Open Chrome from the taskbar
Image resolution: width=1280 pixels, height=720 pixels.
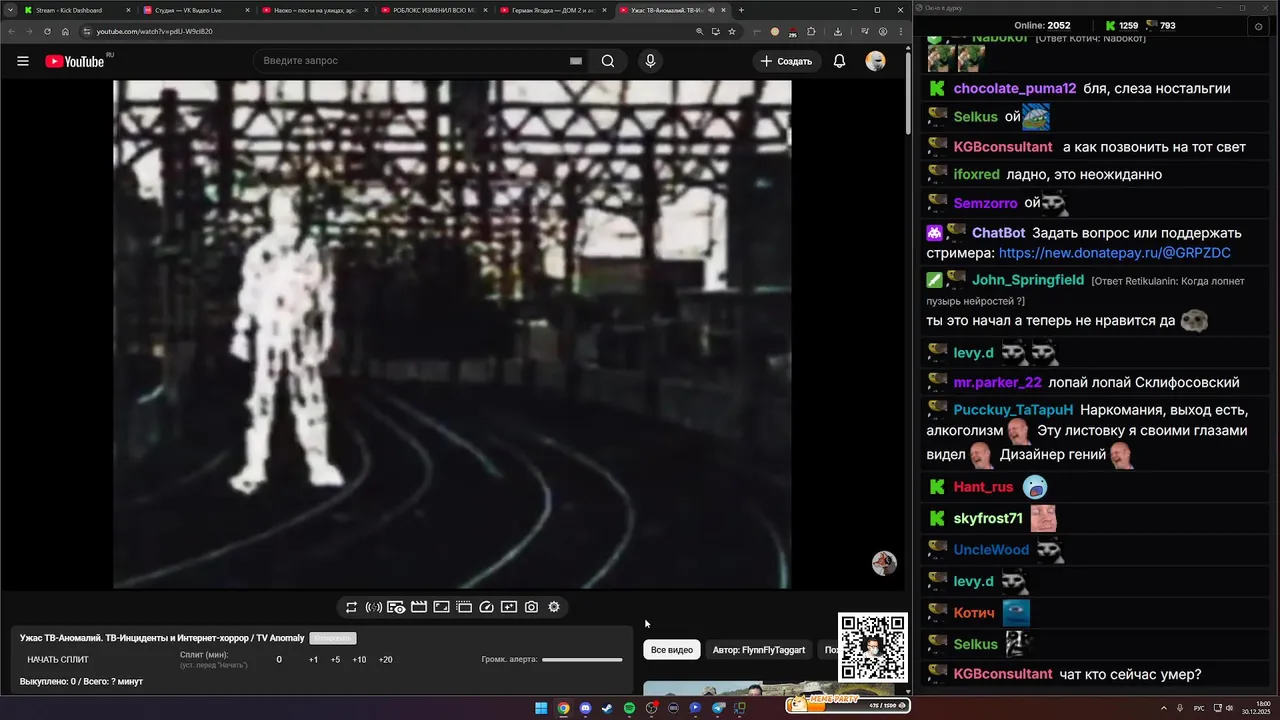(x=563, y=708)
